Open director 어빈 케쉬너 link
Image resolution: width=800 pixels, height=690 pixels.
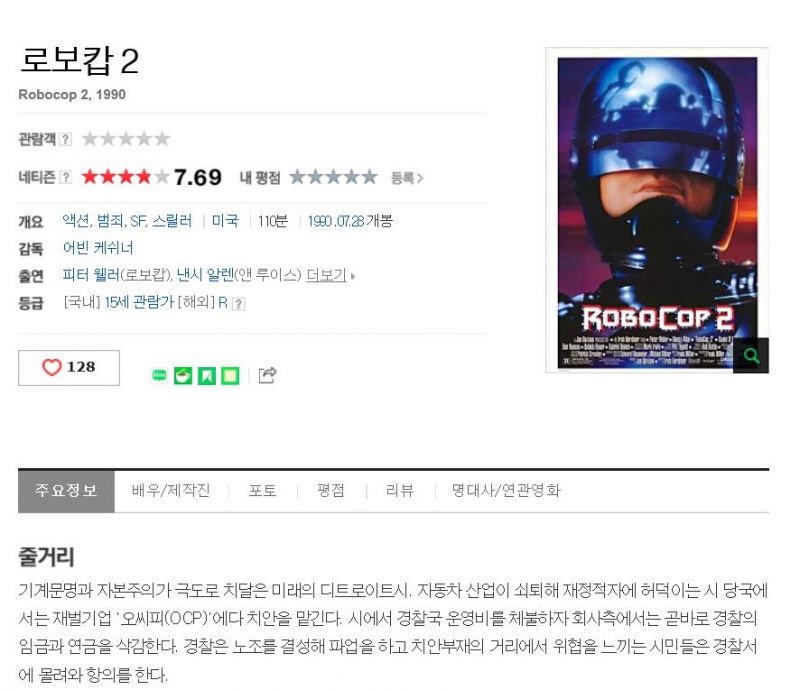[x=98, y=248]
